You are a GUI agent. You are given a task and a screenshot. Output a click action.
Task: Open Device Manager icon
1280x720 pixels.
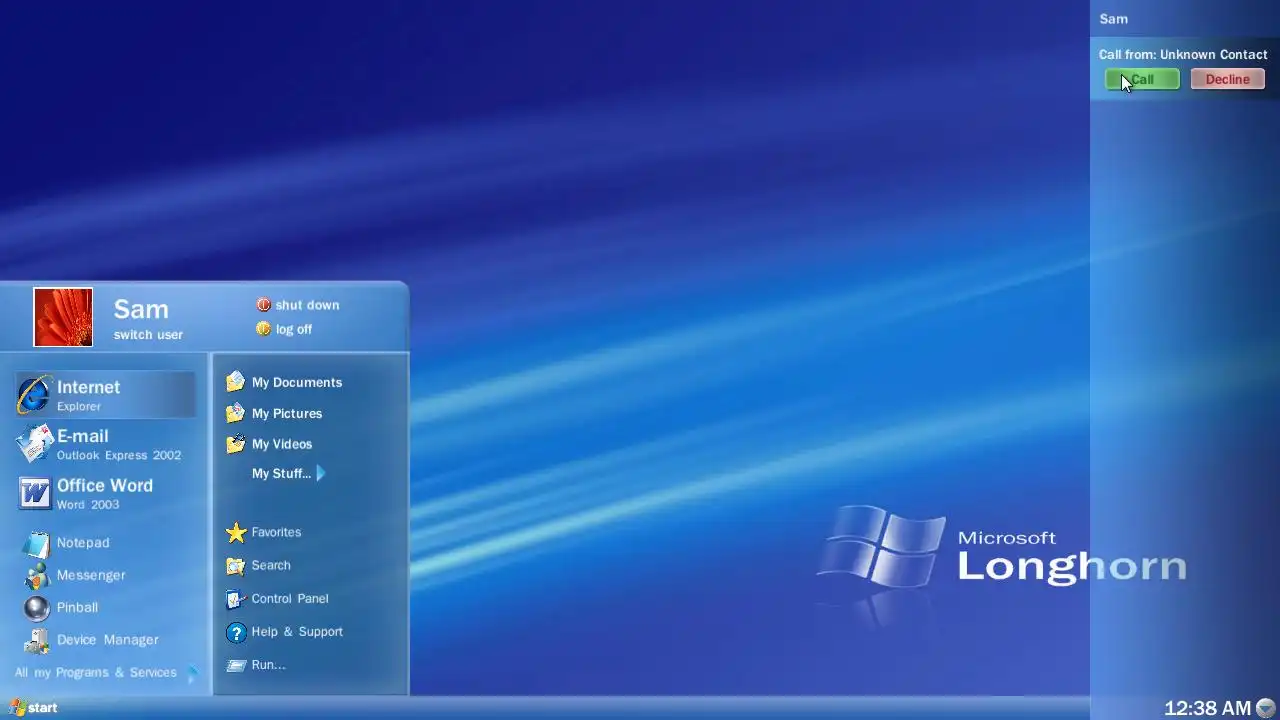(x=37, y=640)
